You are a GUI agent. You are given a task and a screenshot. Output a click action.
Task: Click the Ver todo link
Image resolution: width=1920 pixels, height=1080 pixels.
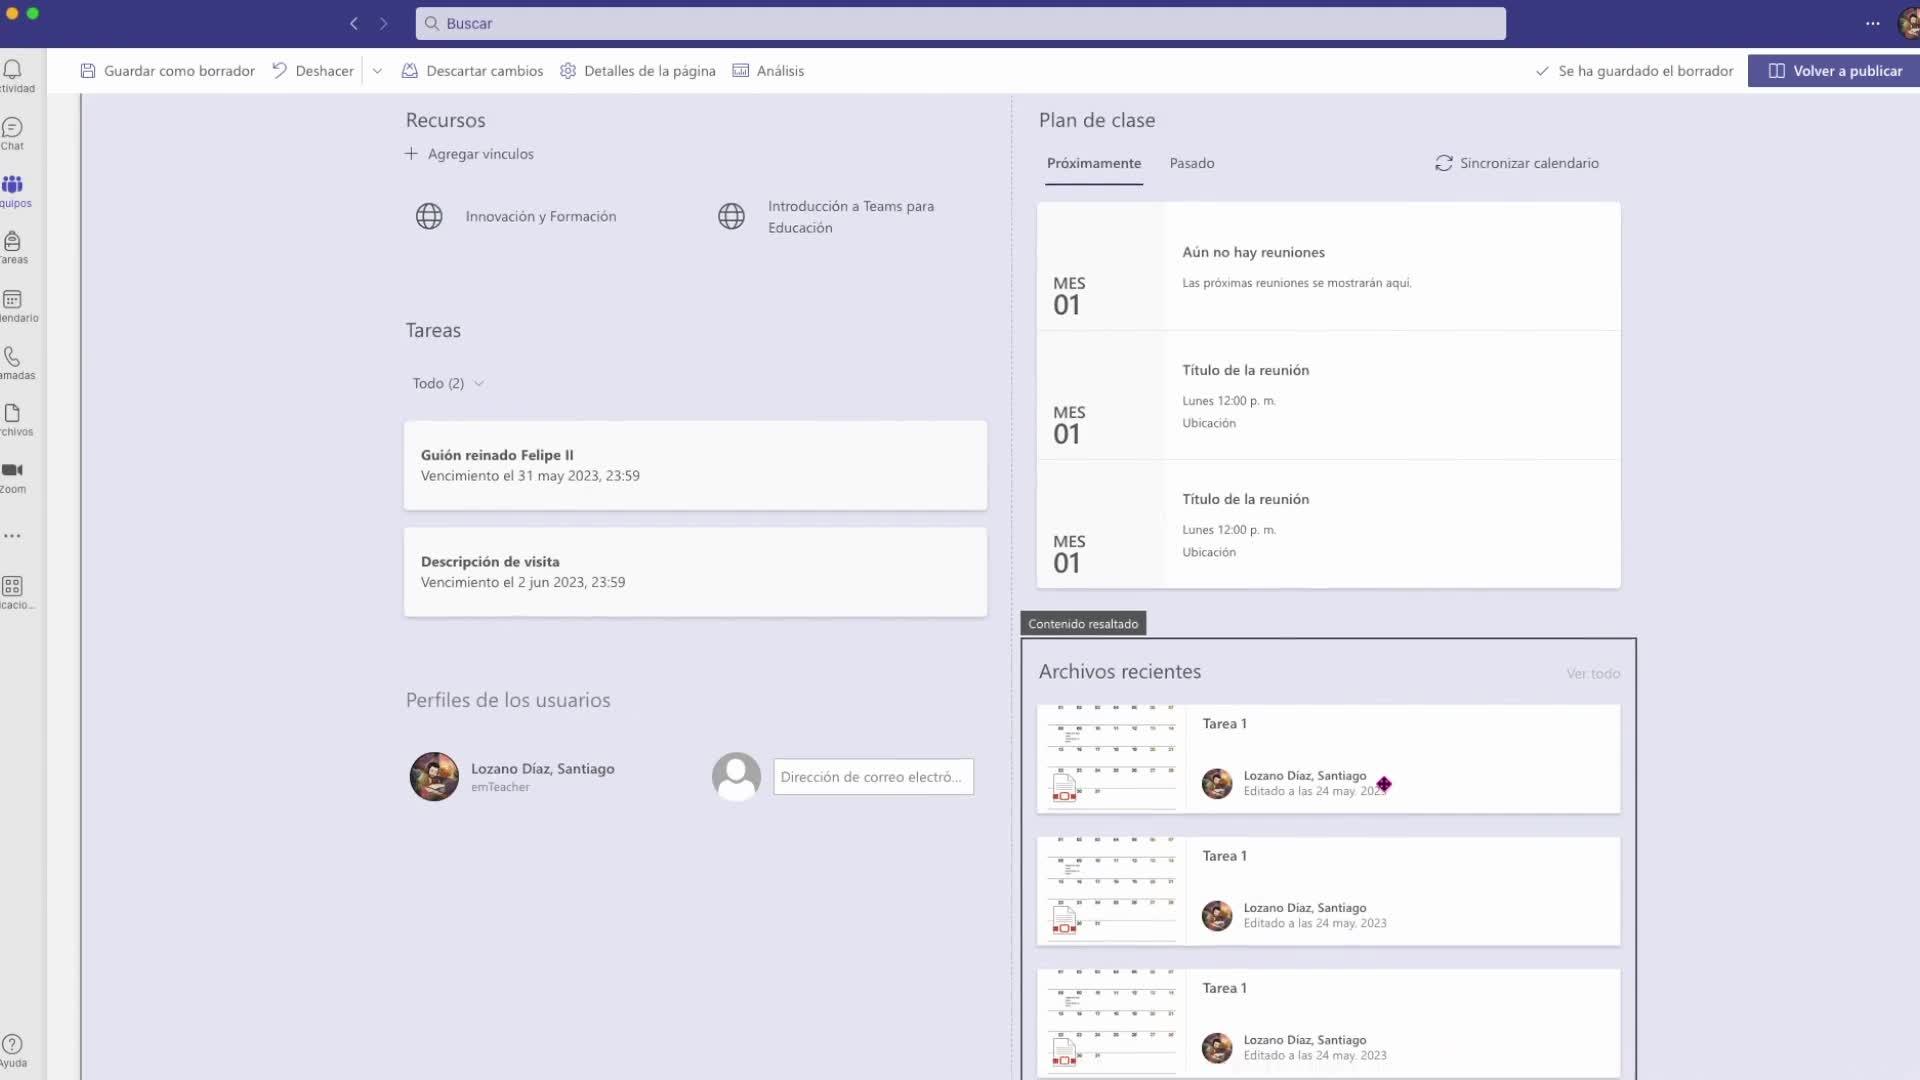[x=1592, y=674]
